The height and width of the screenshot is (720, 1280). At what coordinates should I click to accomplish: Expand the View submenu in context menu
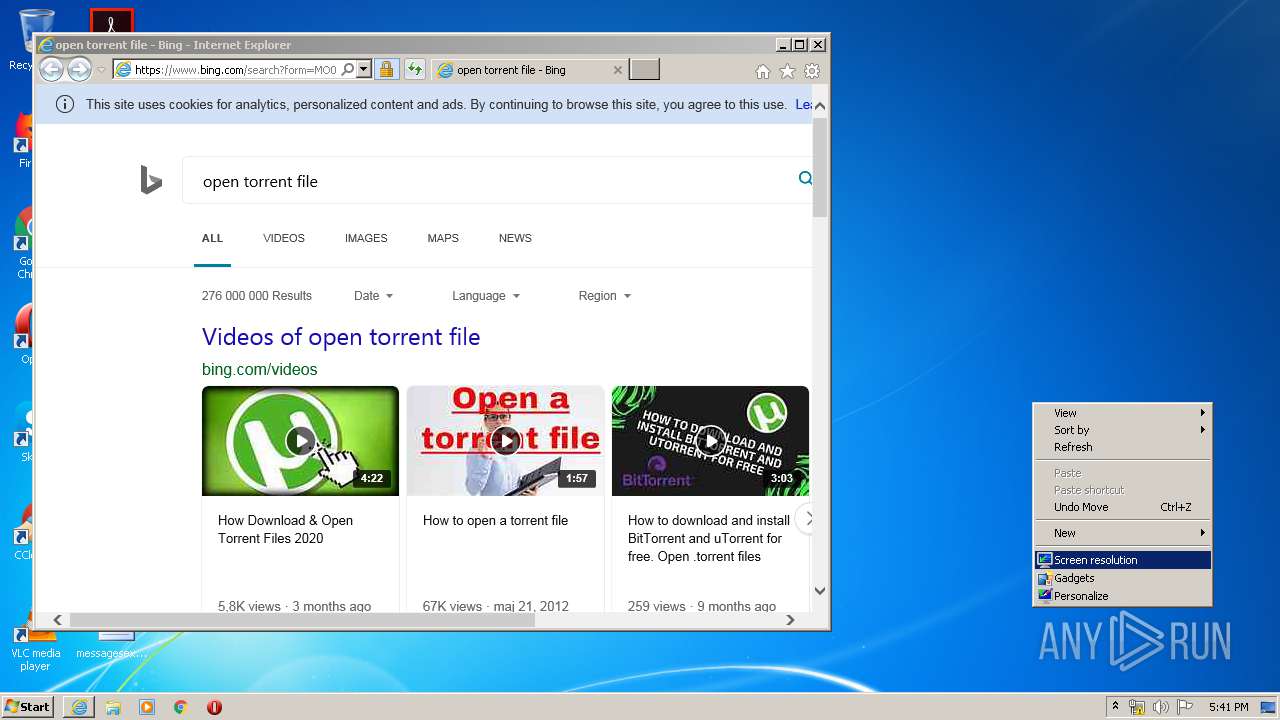[1122, 413]
